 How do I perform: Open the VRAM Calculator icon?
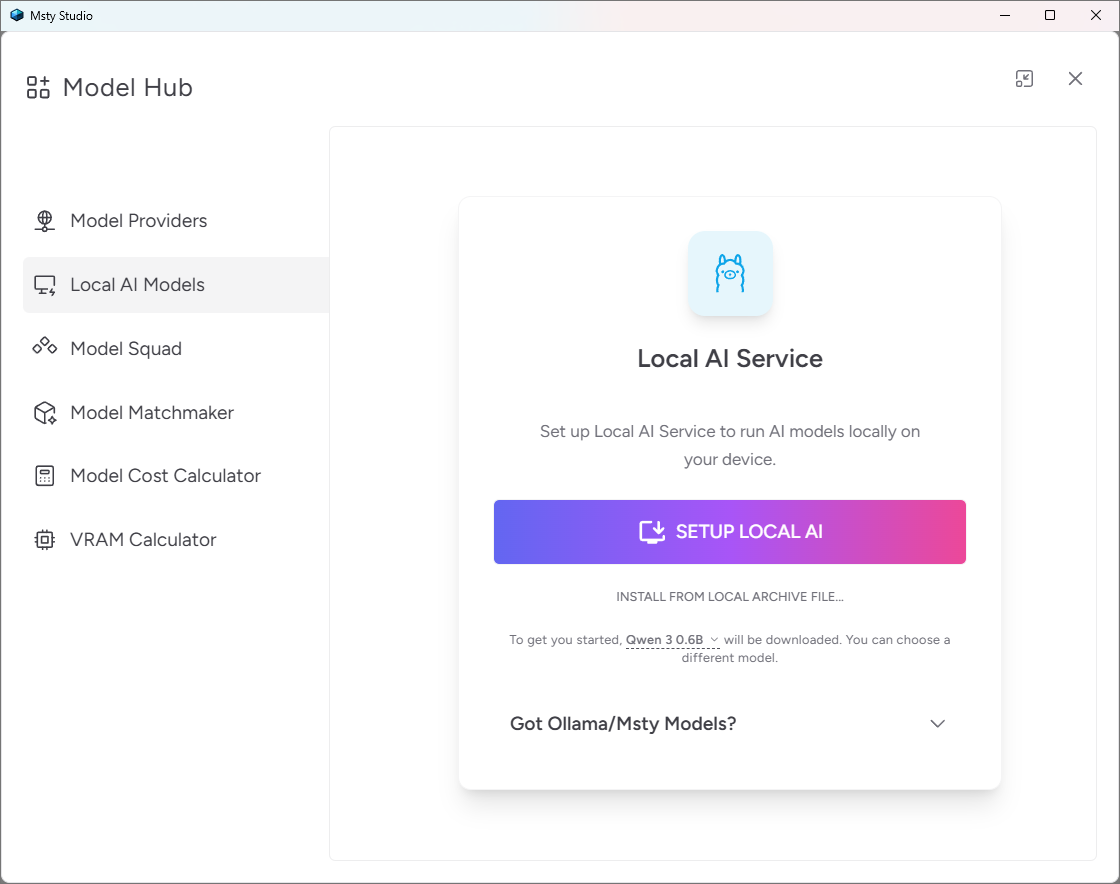point(44,539)
